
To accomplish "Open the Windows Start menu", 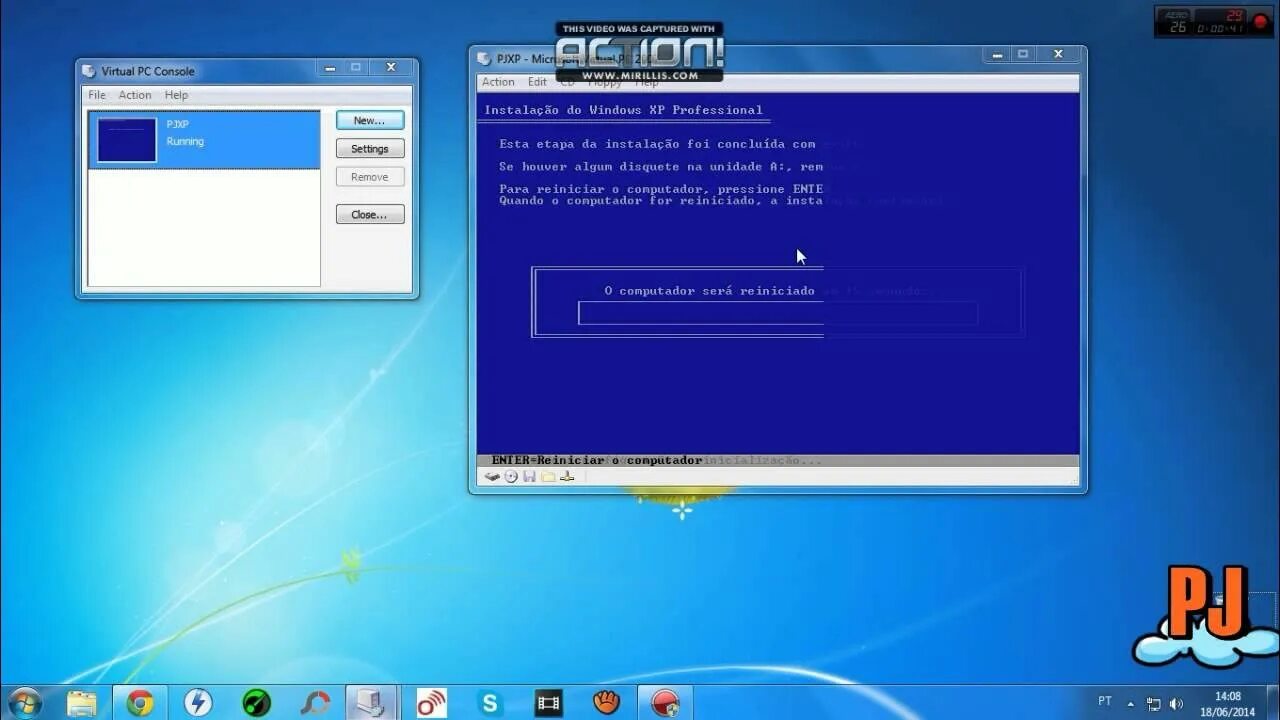I will [x=23, y=703].
